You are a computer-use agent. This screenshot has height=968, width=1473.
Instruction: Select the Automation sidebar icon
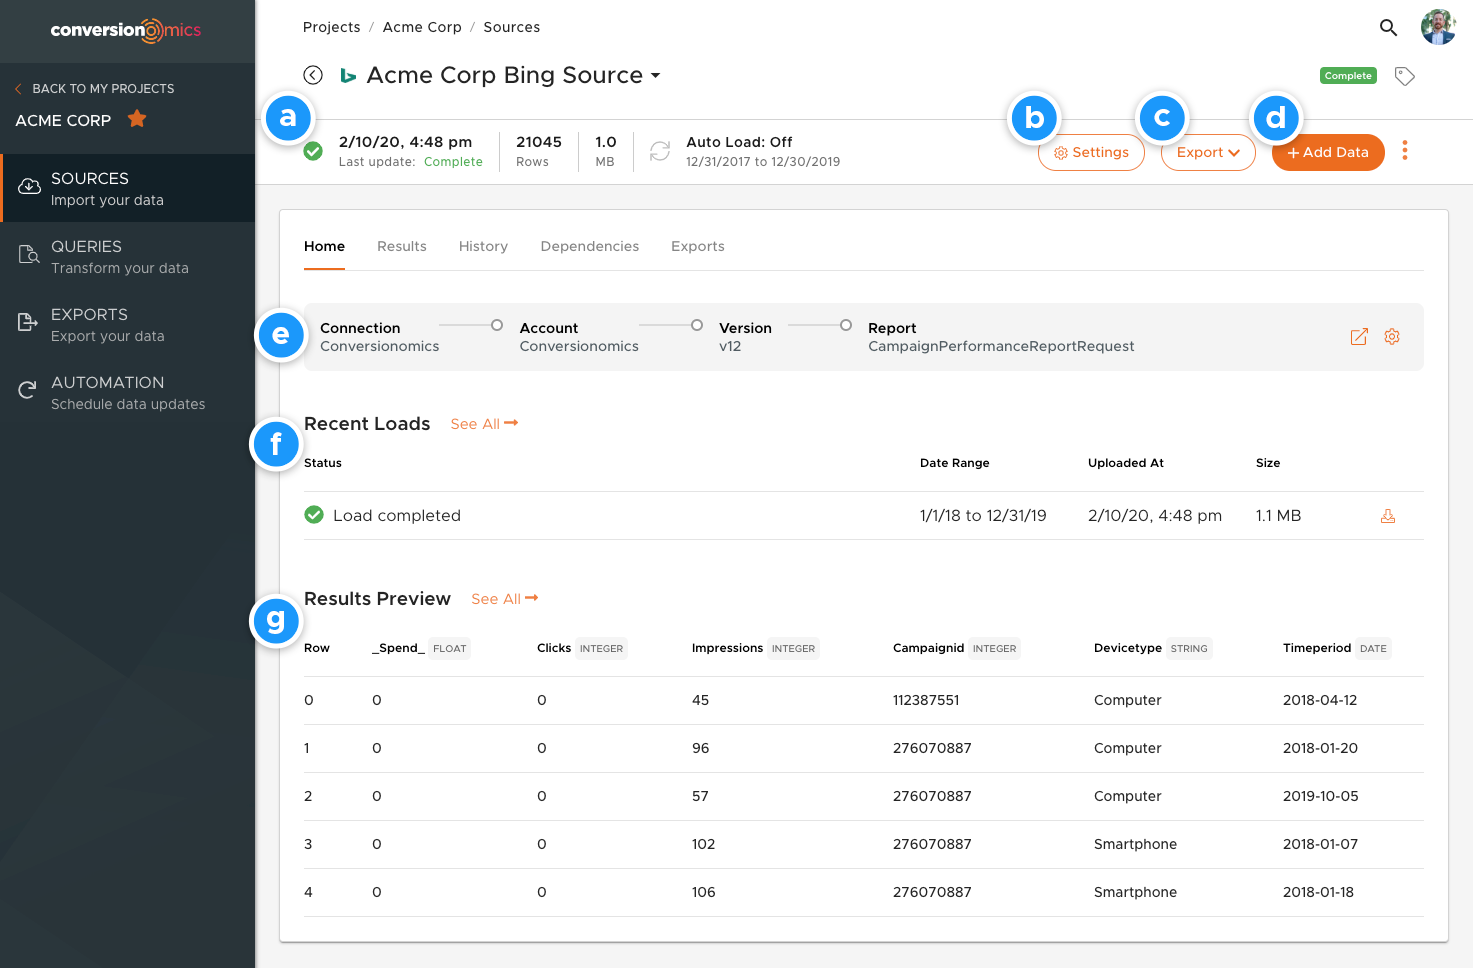[x=27, y=390]
